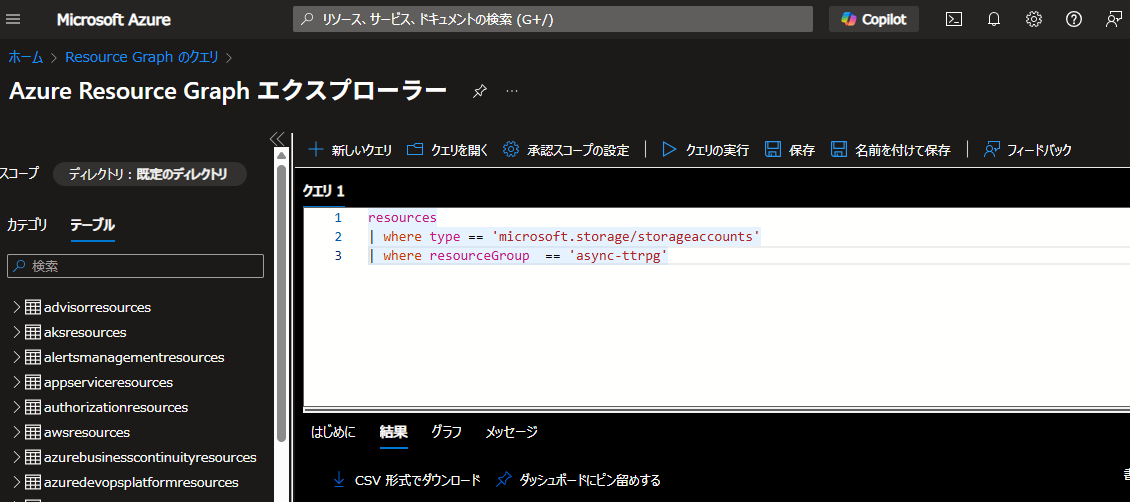Switch to the カテゴリ tab
Screen dimensions: 1130x502
pyautogui.click(x=27, y=225)
